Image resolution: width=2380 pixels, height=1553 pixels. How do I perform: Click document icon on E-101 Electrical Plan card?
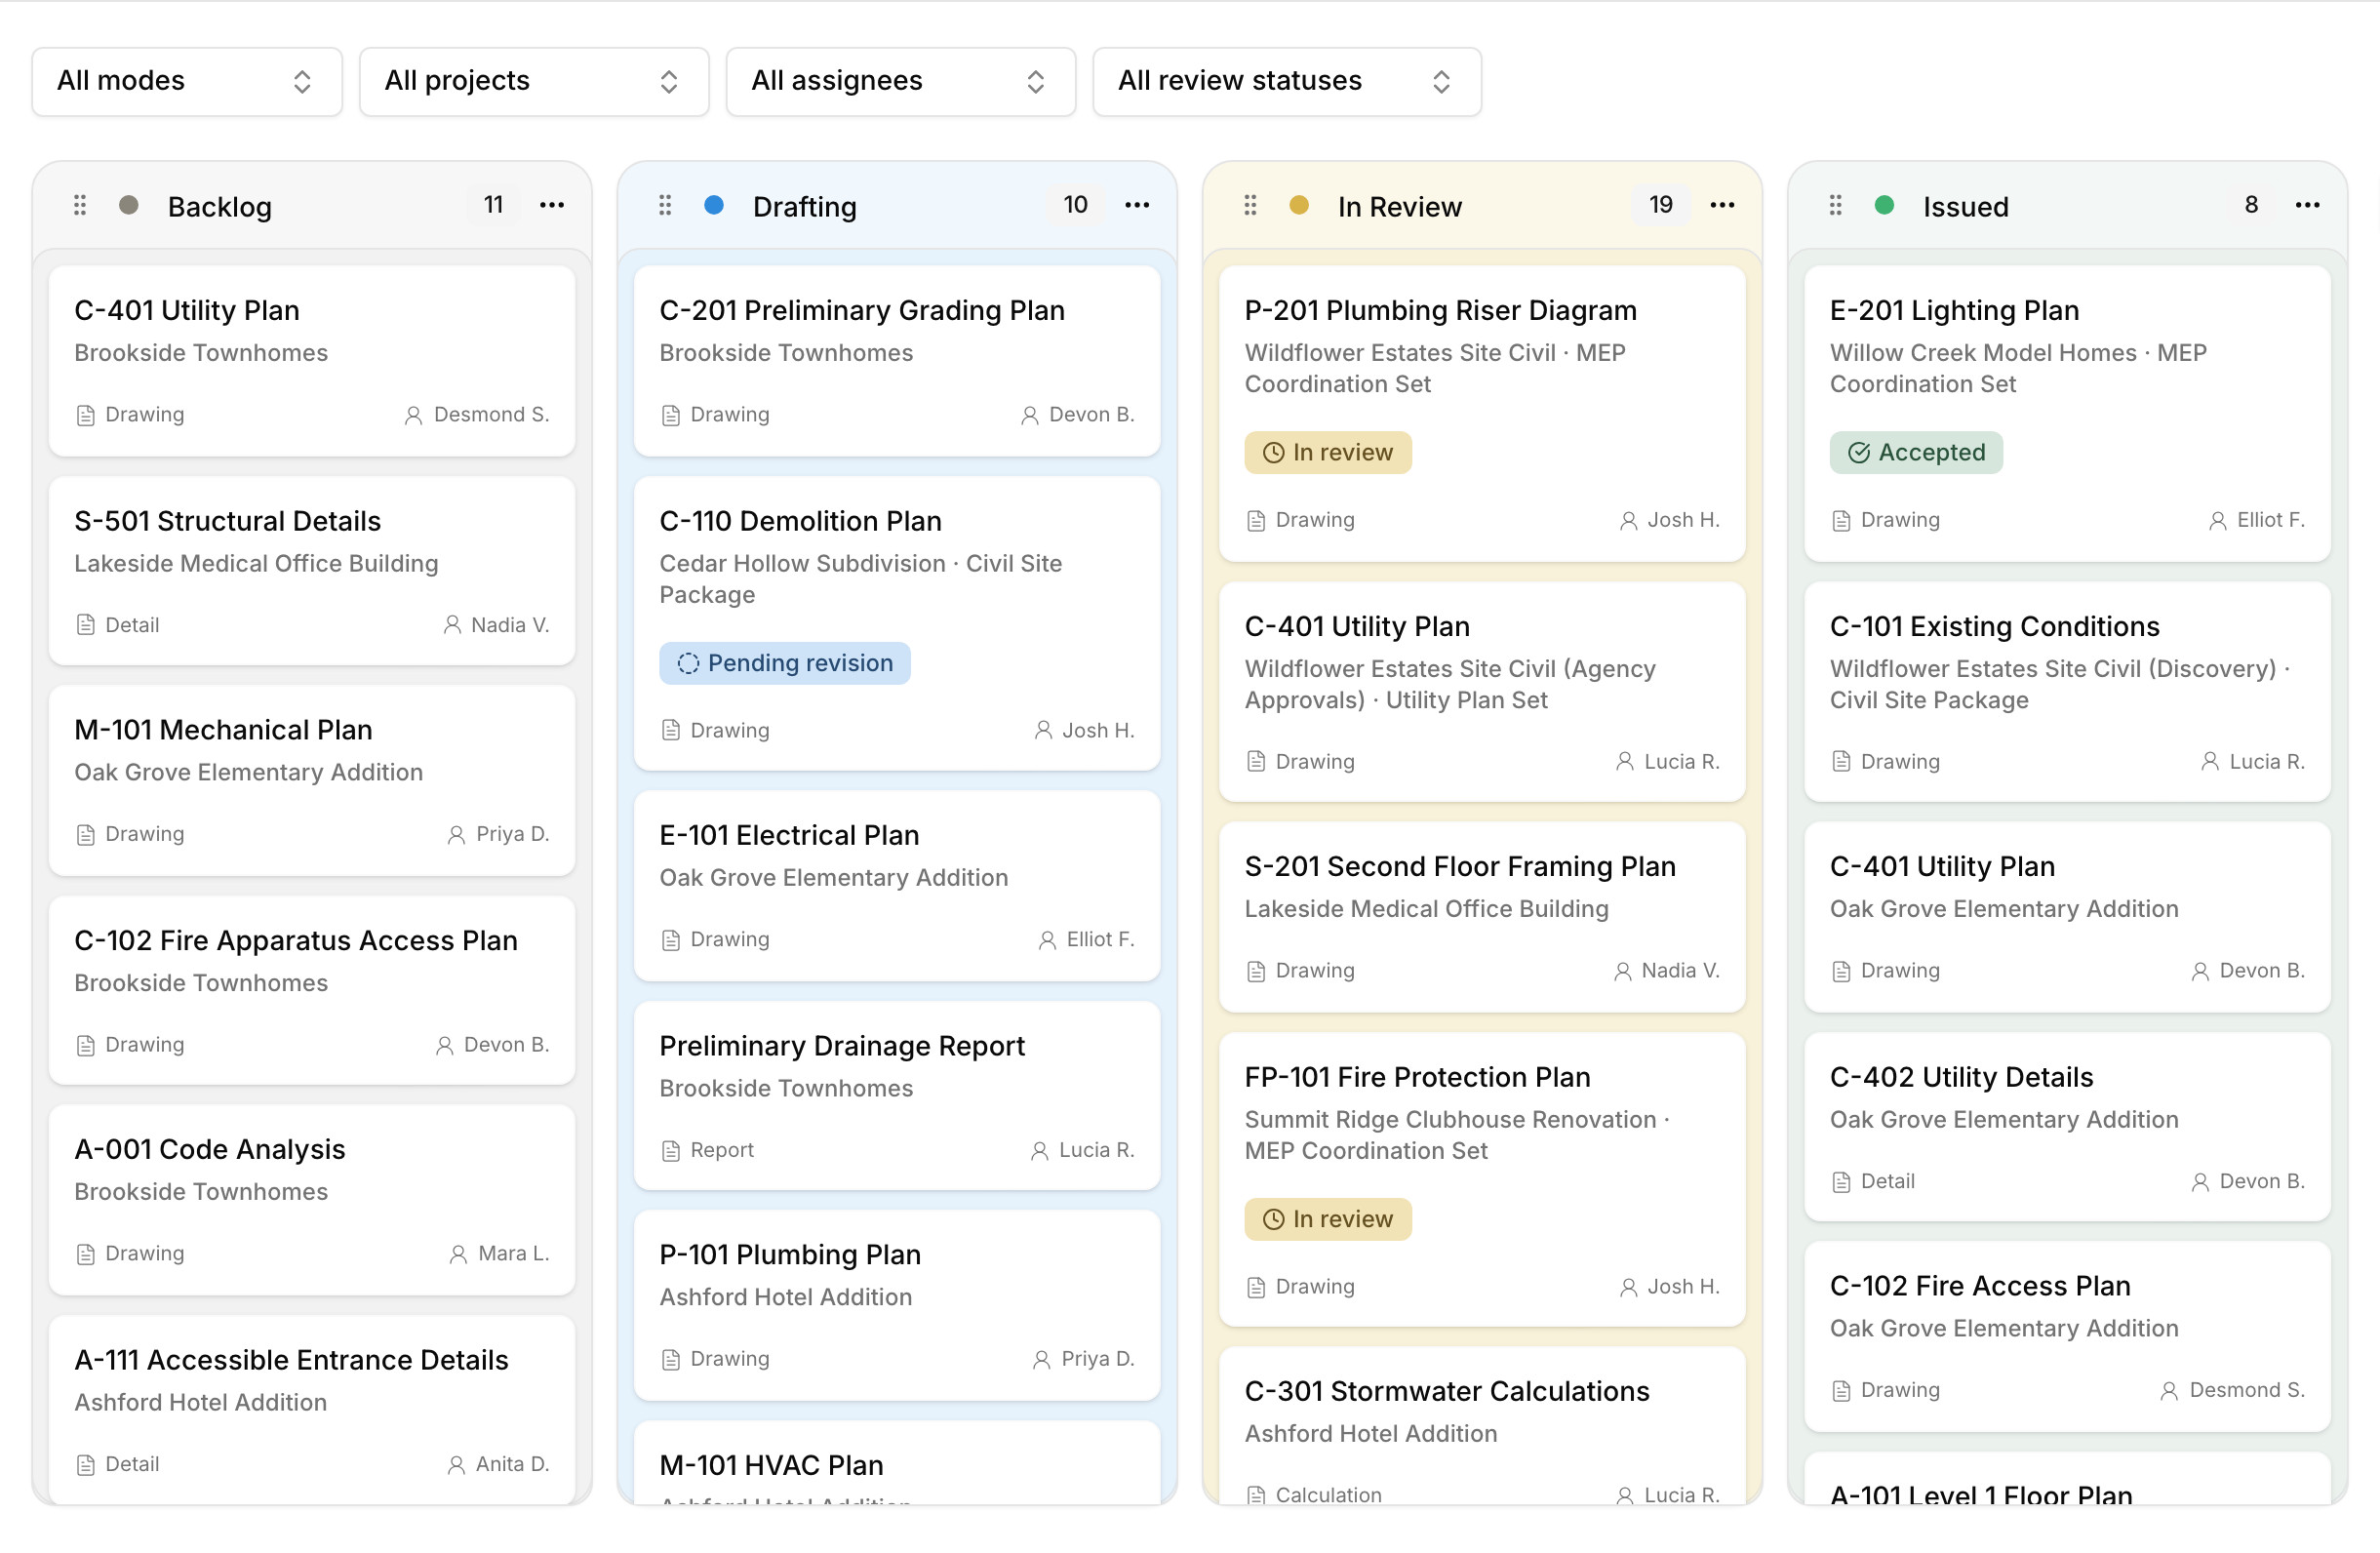[x=671, y=940]
